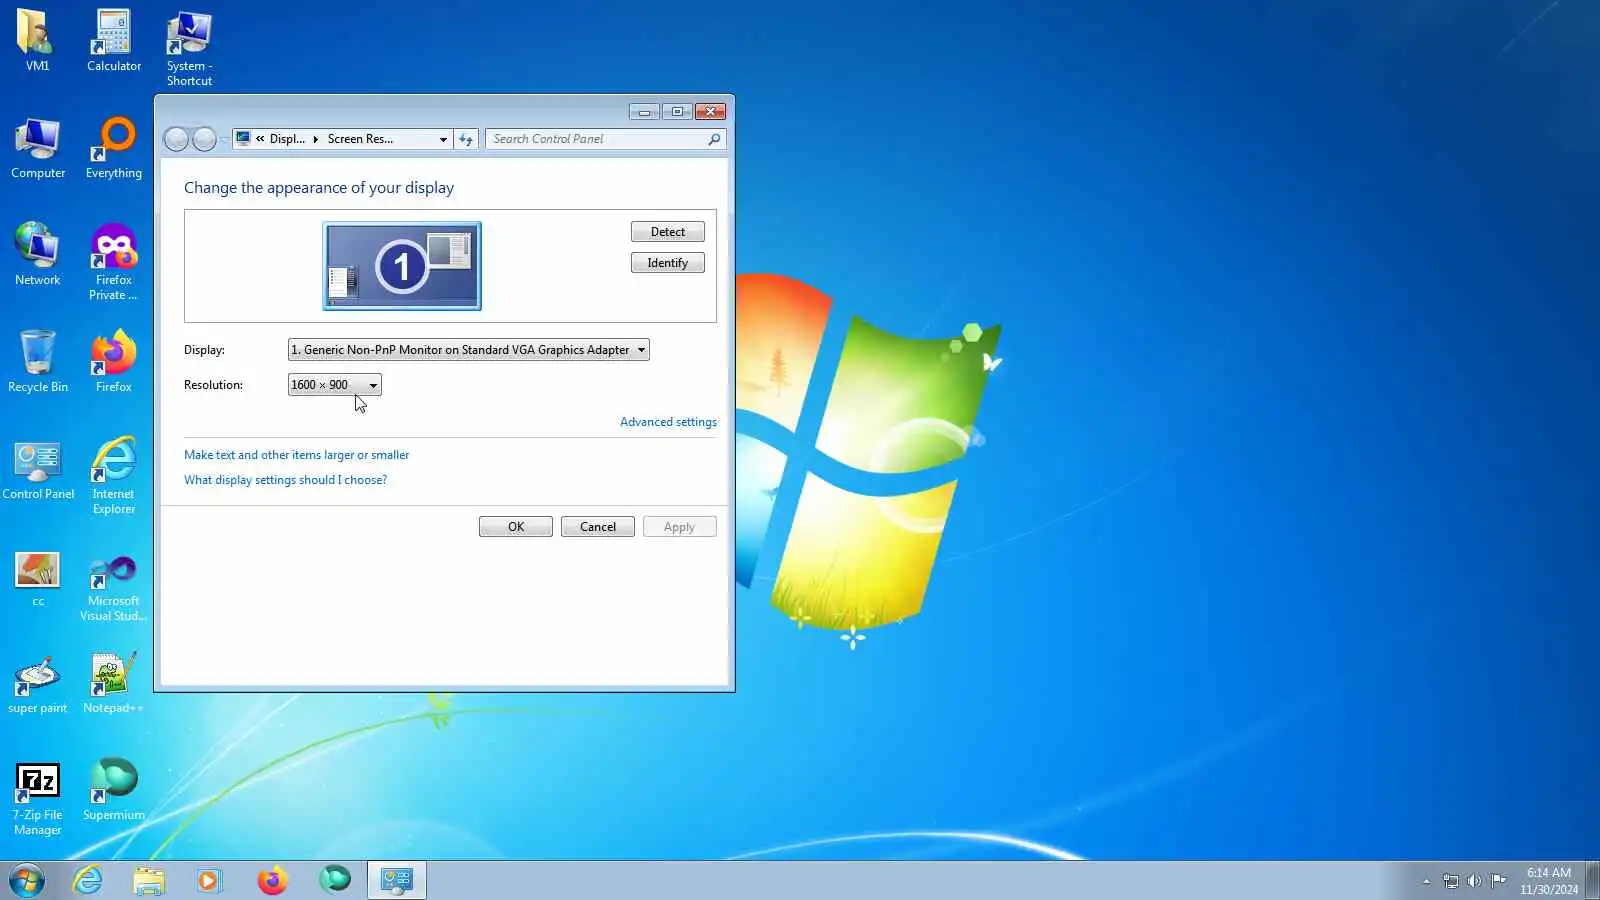Show hidden system tray icons
Screen dimensions: 1600x900
click(x=1427, y=881)
